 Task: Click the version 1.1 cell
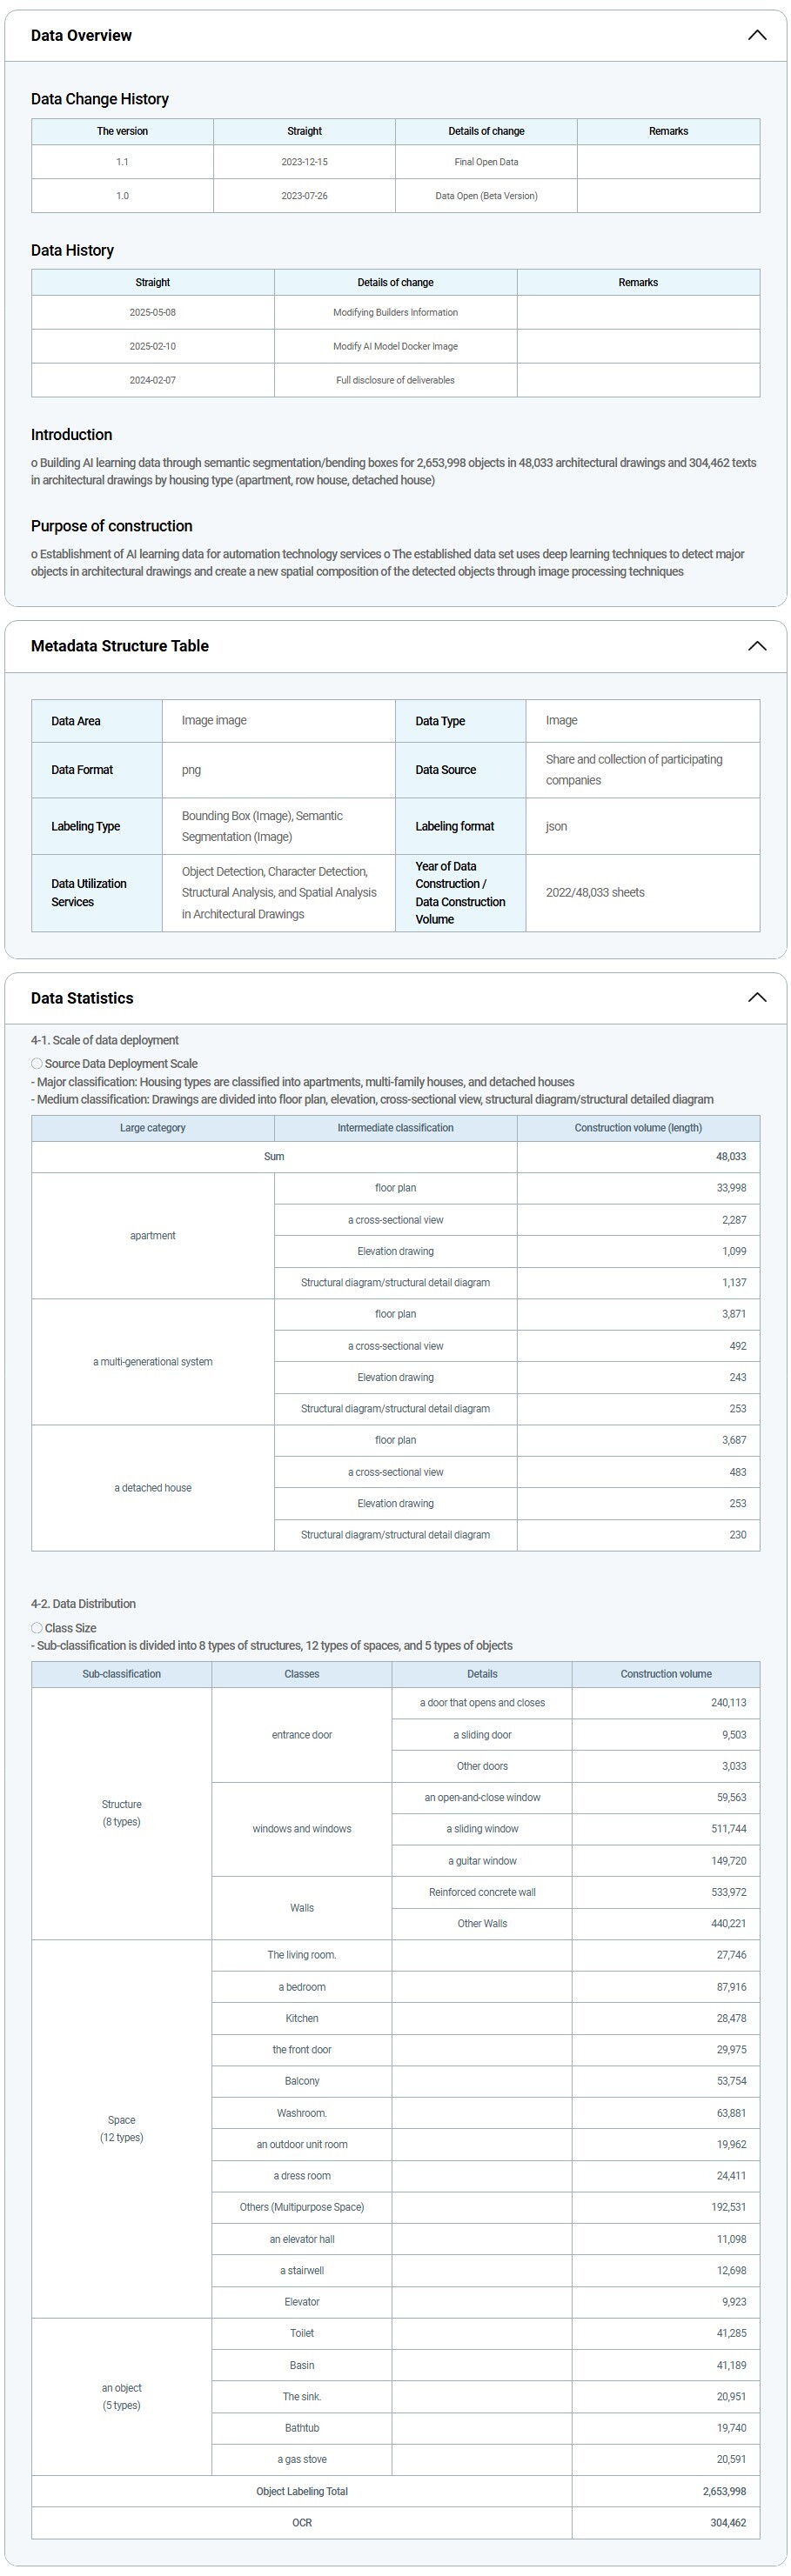pos(122,162)
